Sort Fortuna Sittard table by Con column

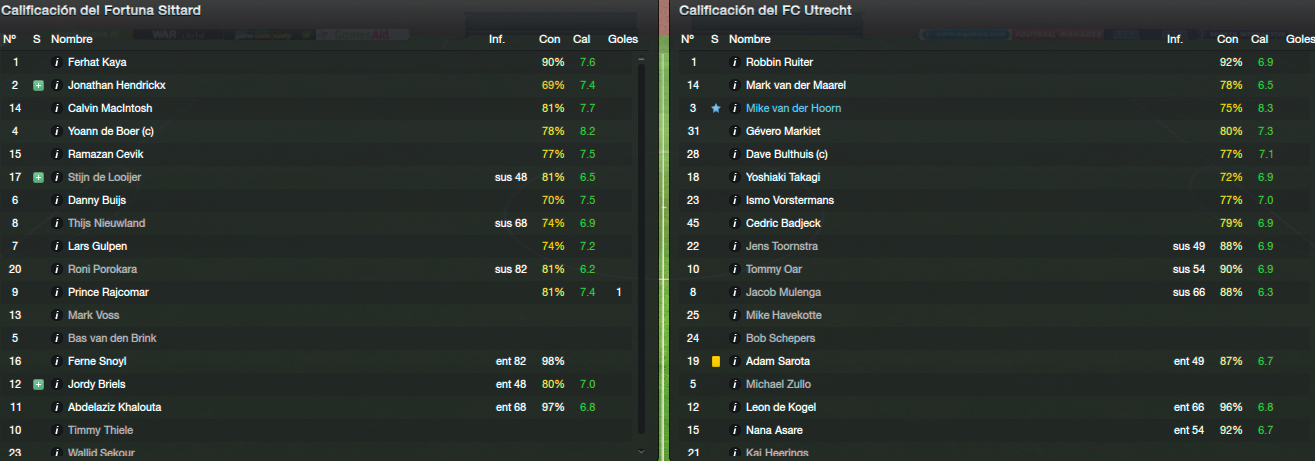point(550,39)
